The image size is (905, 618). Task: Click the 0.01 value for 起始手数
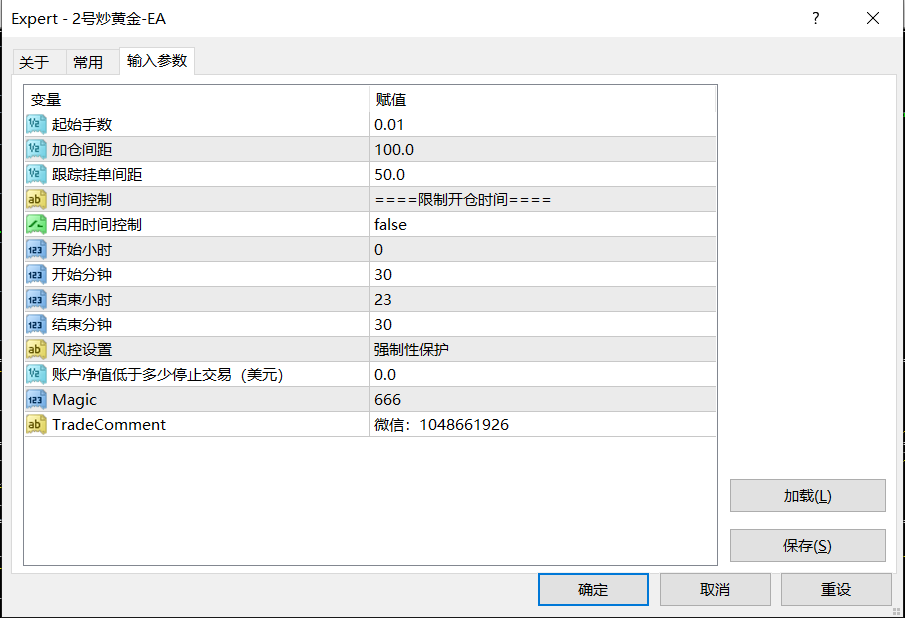[x=389, y=125]
